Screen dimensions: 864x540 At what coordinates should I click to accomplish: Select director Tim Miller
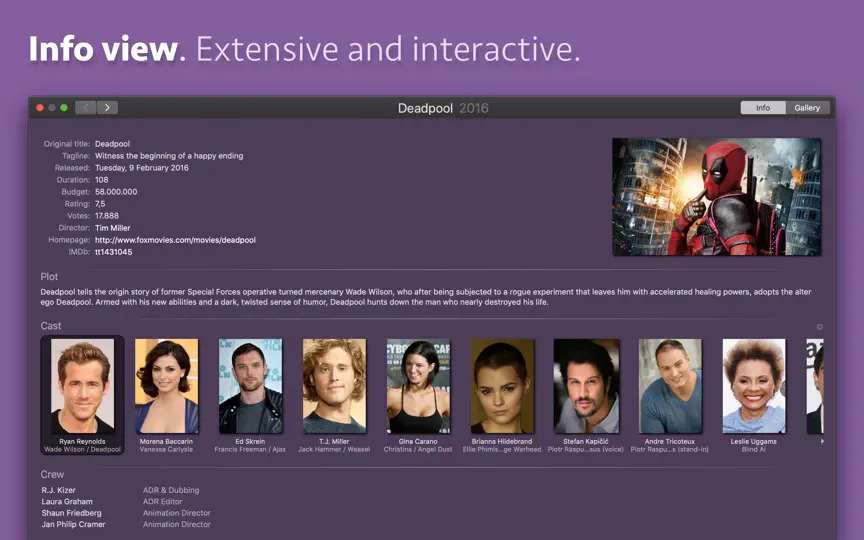click(112, 228)
